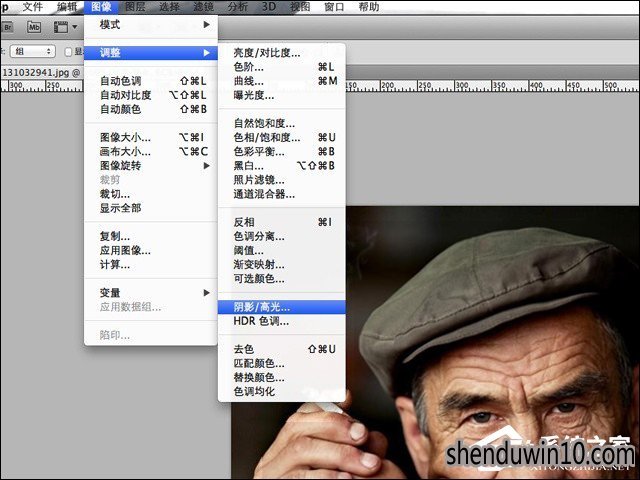This screenshot has width=640, height=480.
Task: Open 曲线... adjustment
Action: coord(282,81)
